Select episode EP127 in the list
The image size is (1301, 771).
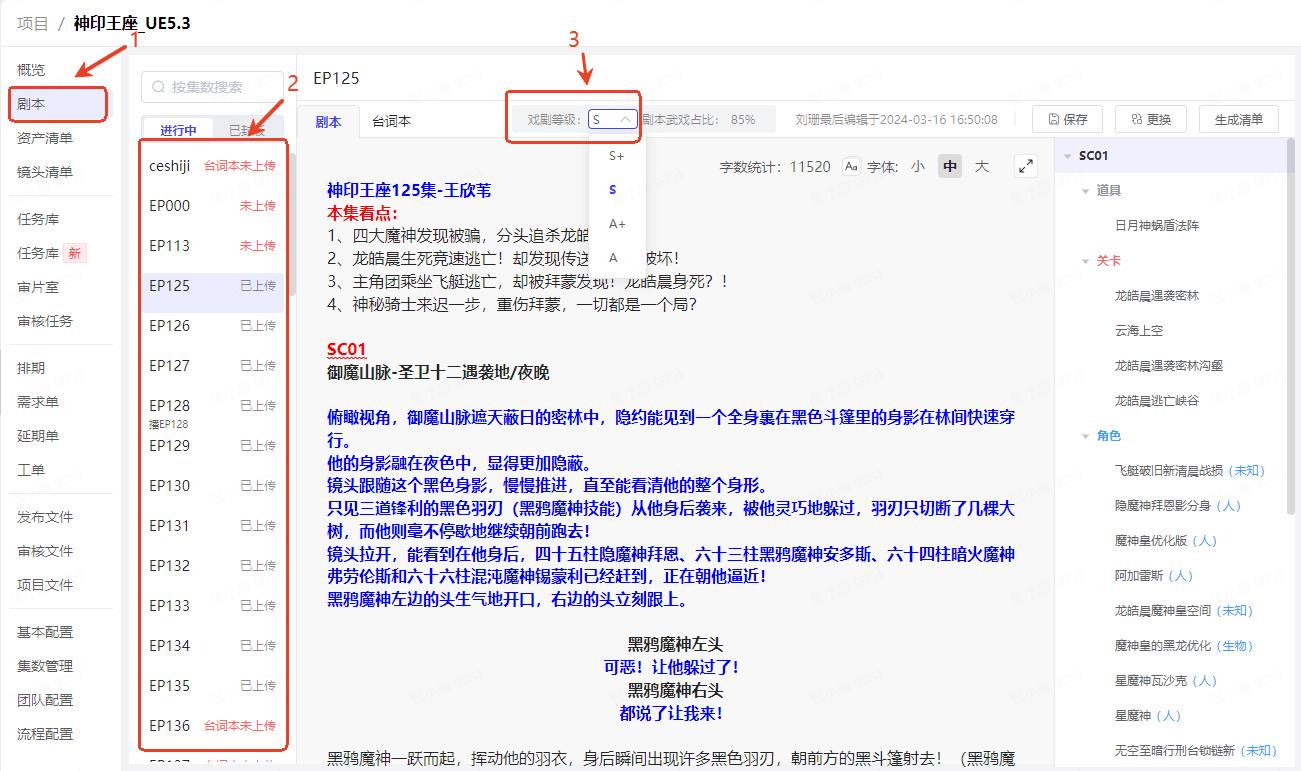tap(212, 366)
